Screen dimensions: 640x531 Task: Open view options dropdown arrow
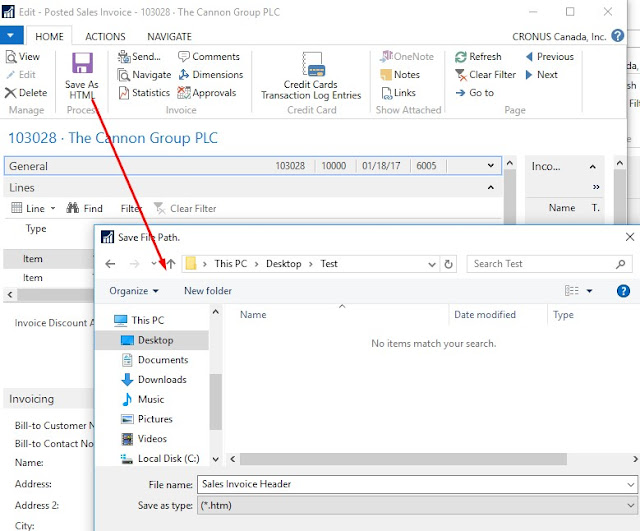589,291
